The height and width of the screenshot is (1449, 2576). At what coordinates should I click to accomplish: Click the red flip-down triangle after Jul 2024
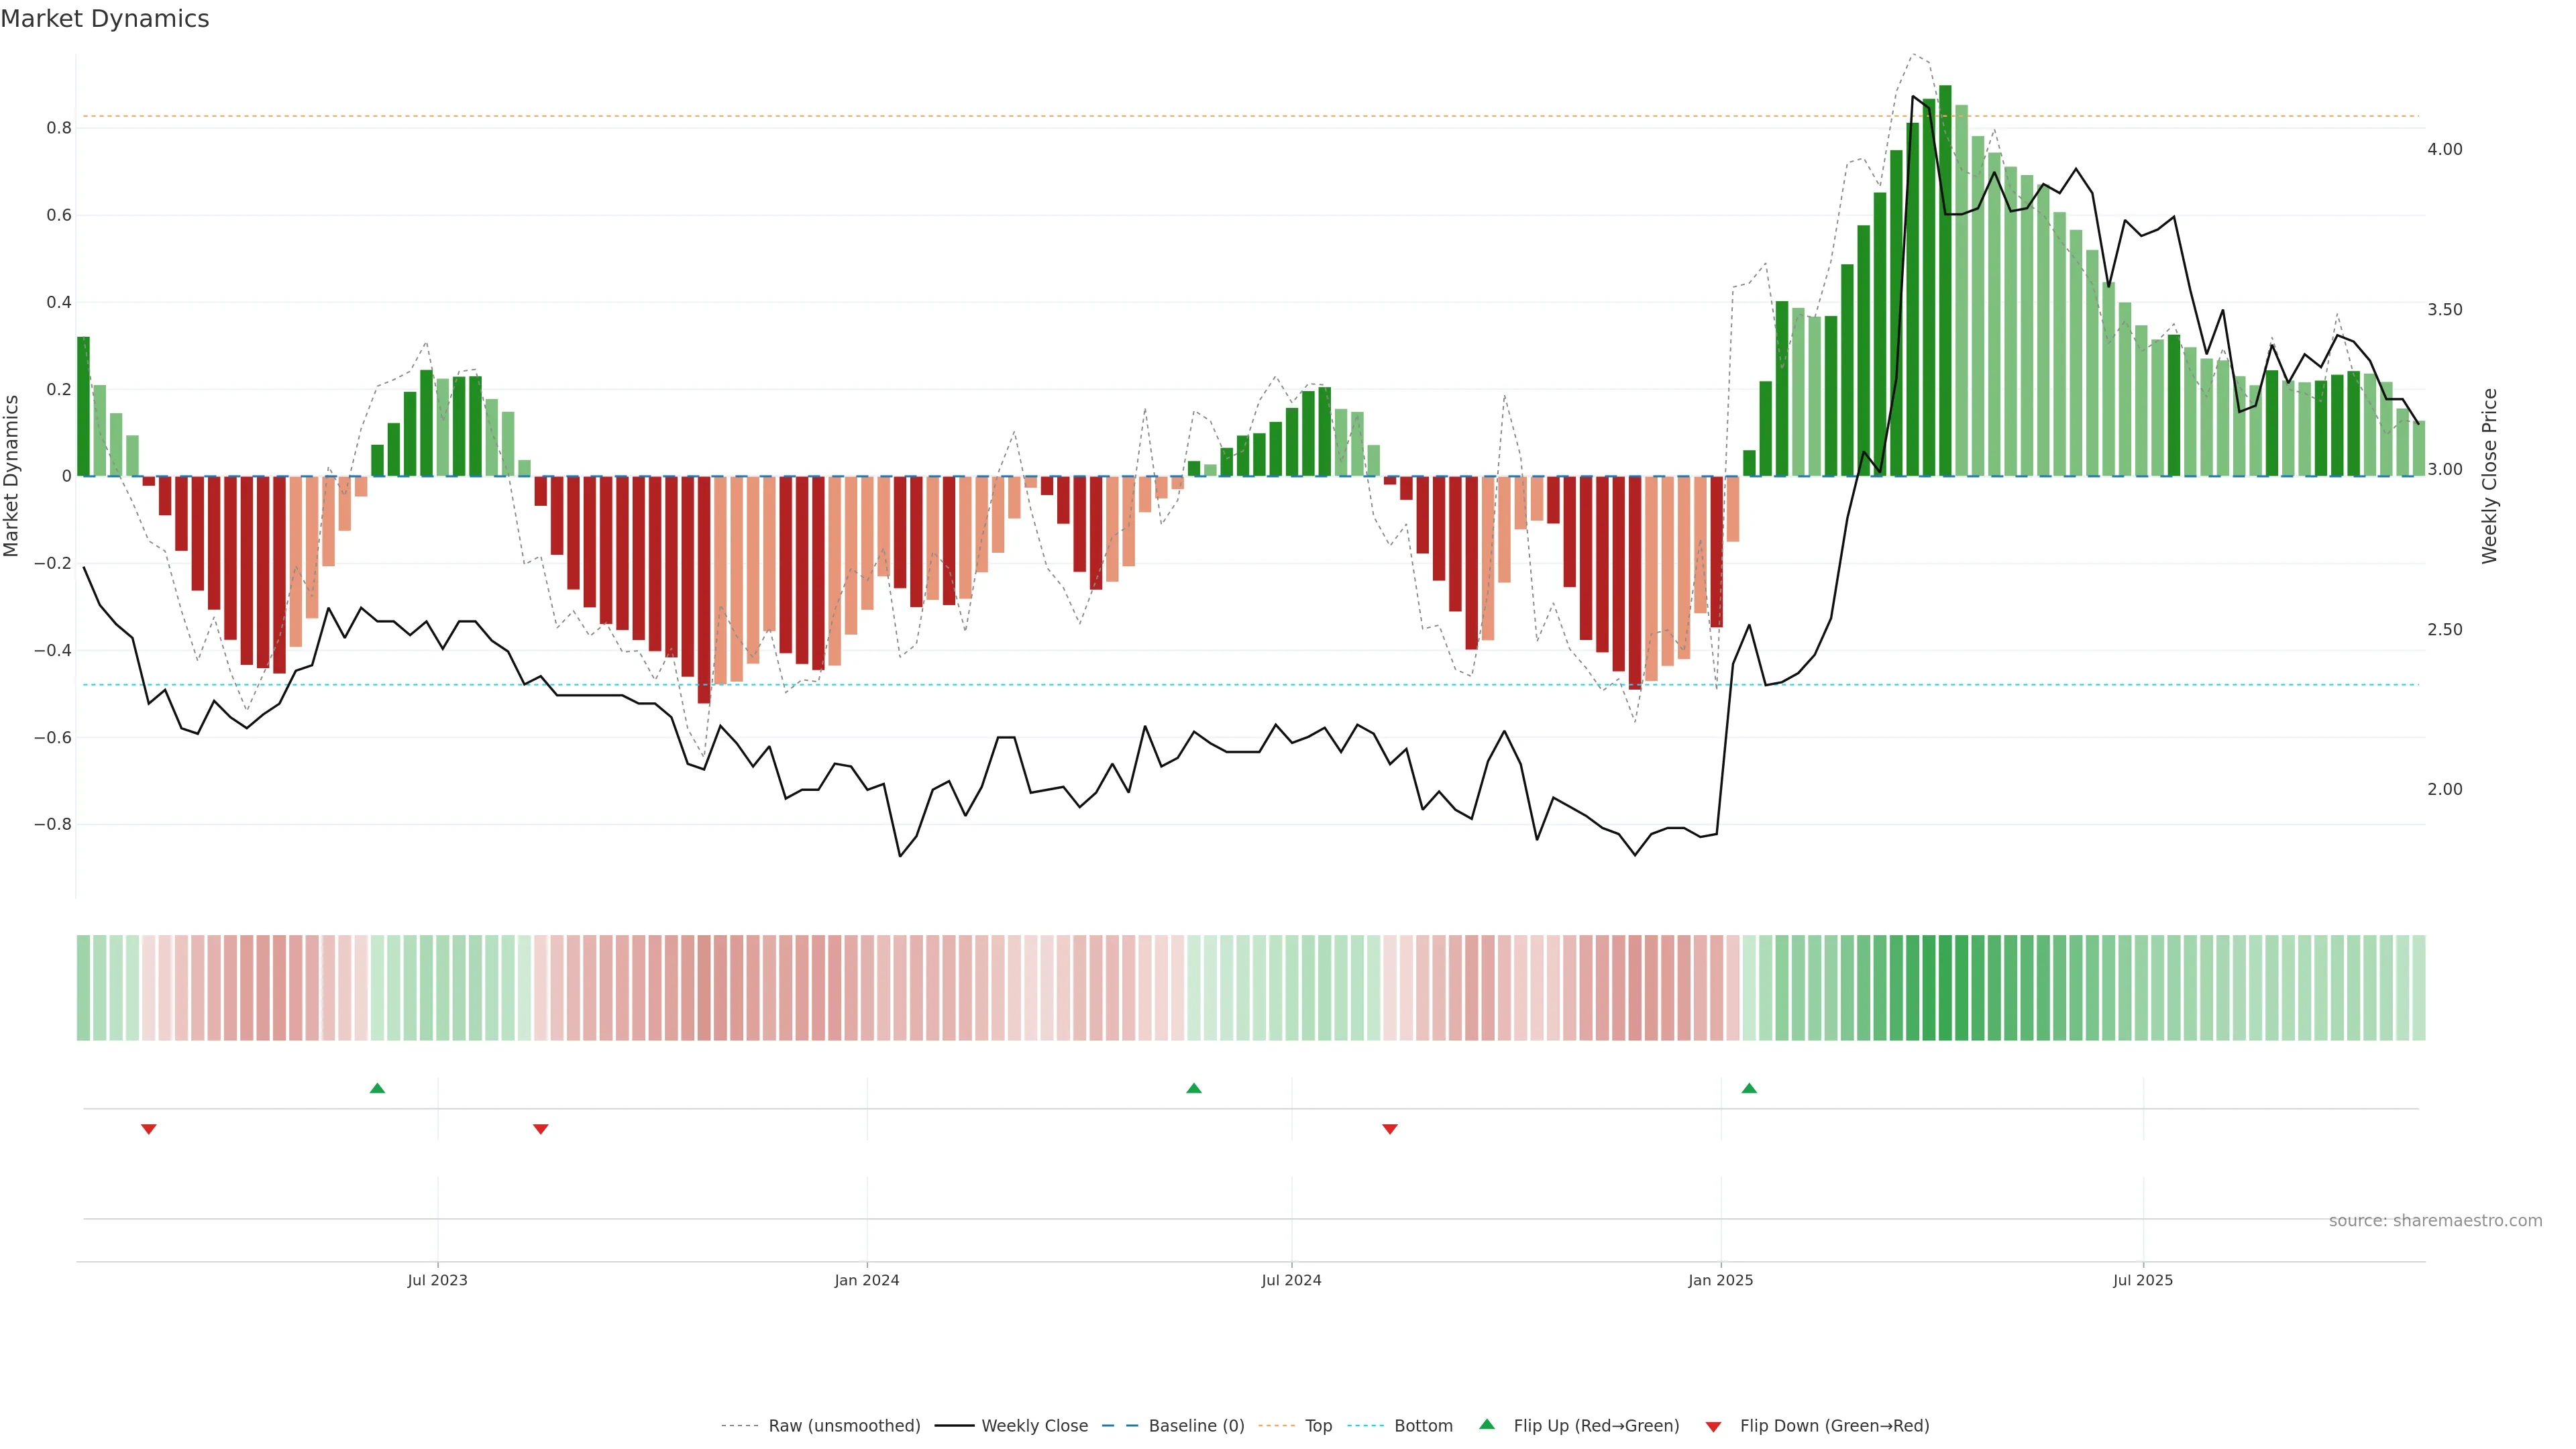pos(1390,1129)
